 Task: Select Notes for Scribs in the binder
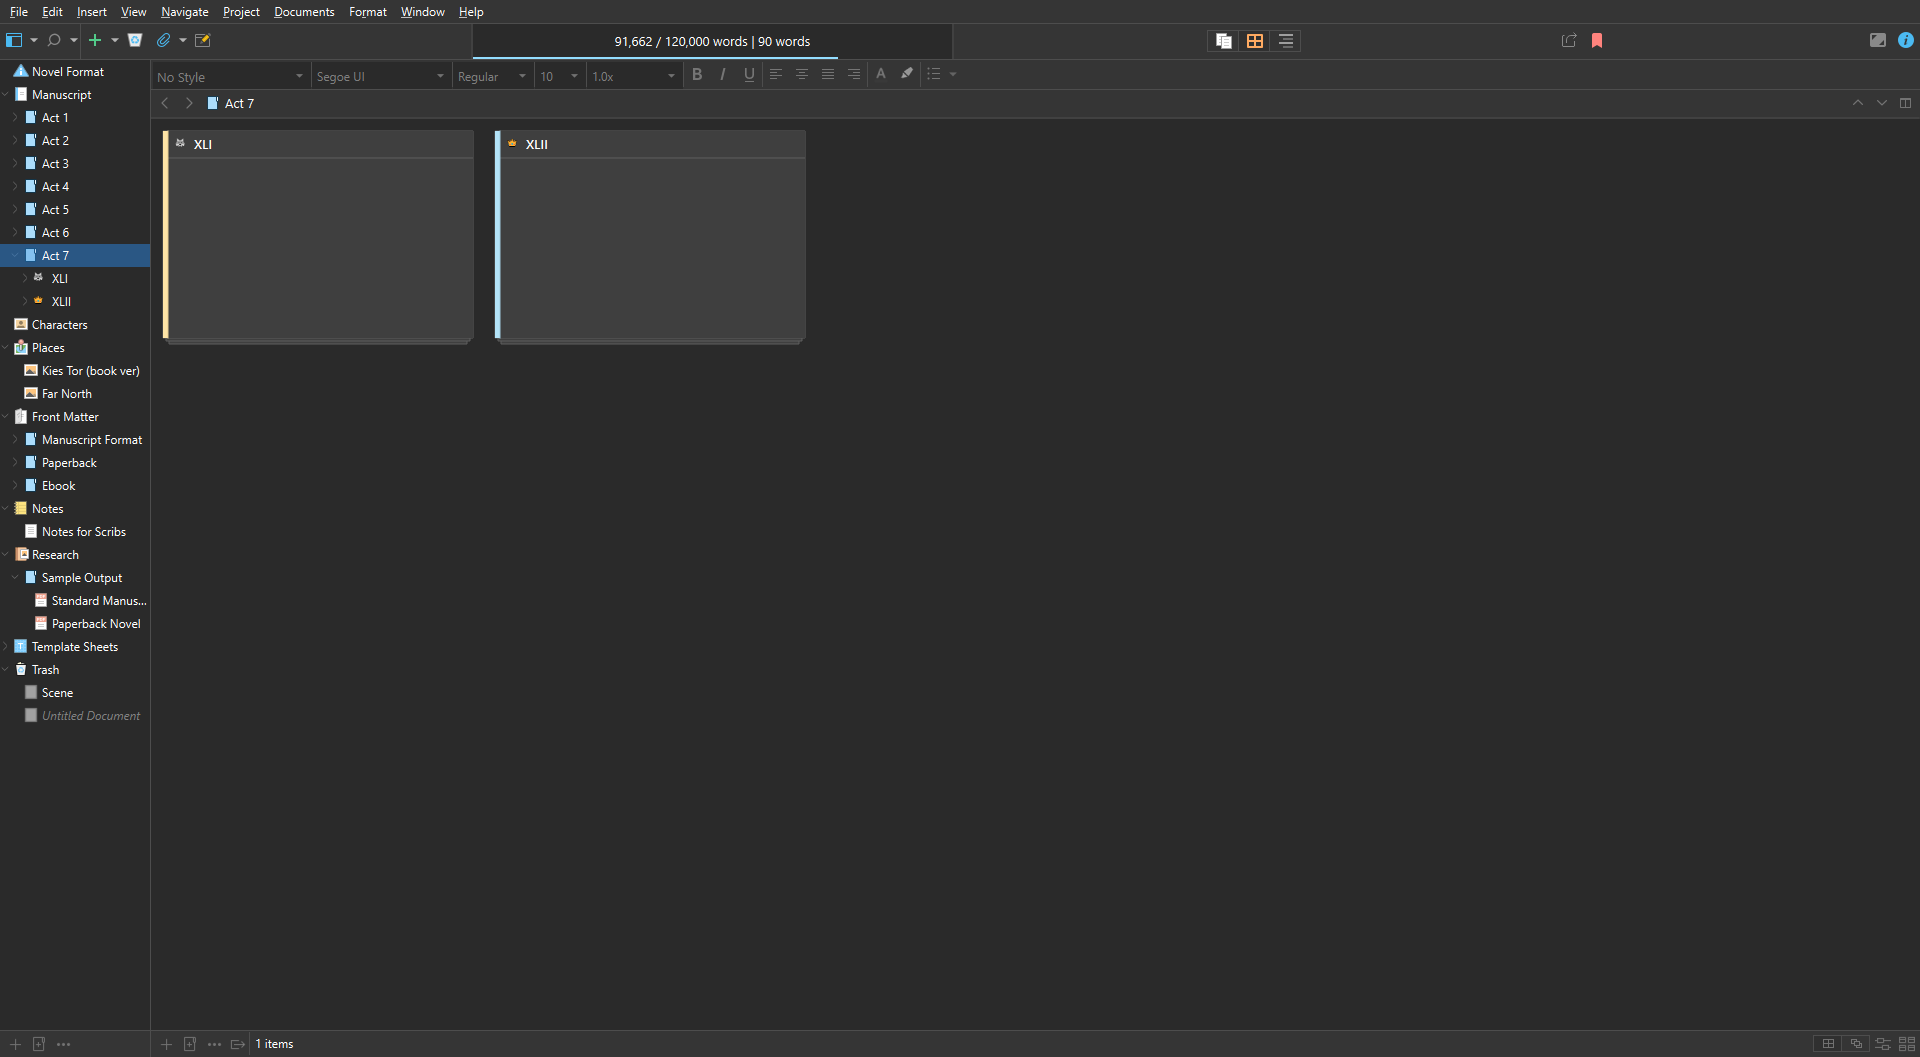click(x=83, y=532)
